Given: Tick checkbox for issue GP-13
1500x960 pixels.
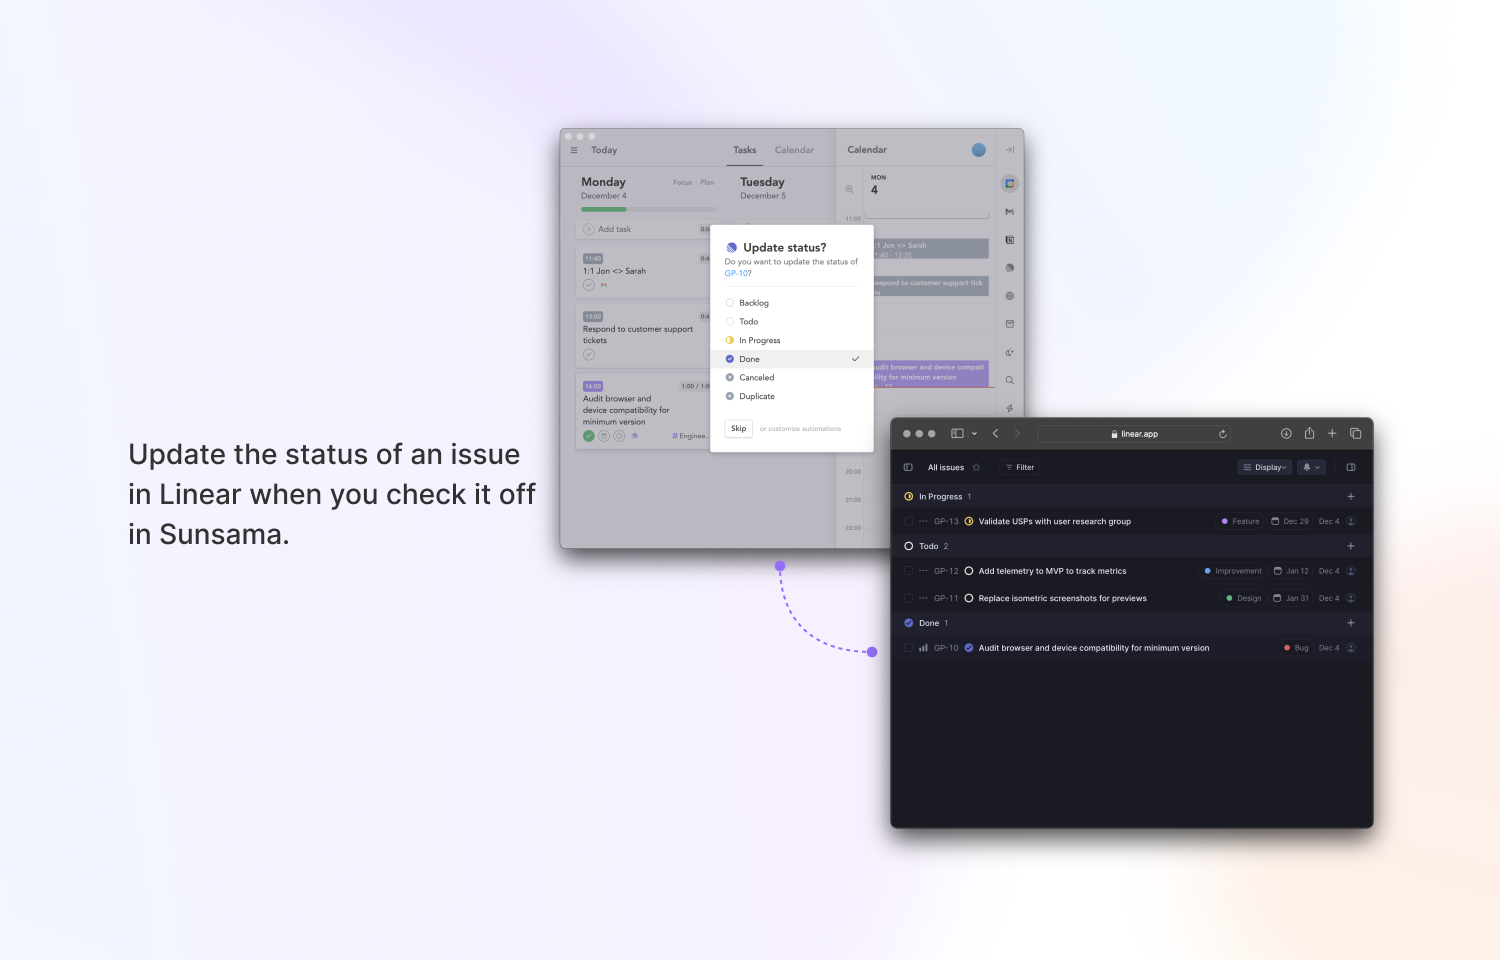Looking at the screenshot, I should [908, 521].
